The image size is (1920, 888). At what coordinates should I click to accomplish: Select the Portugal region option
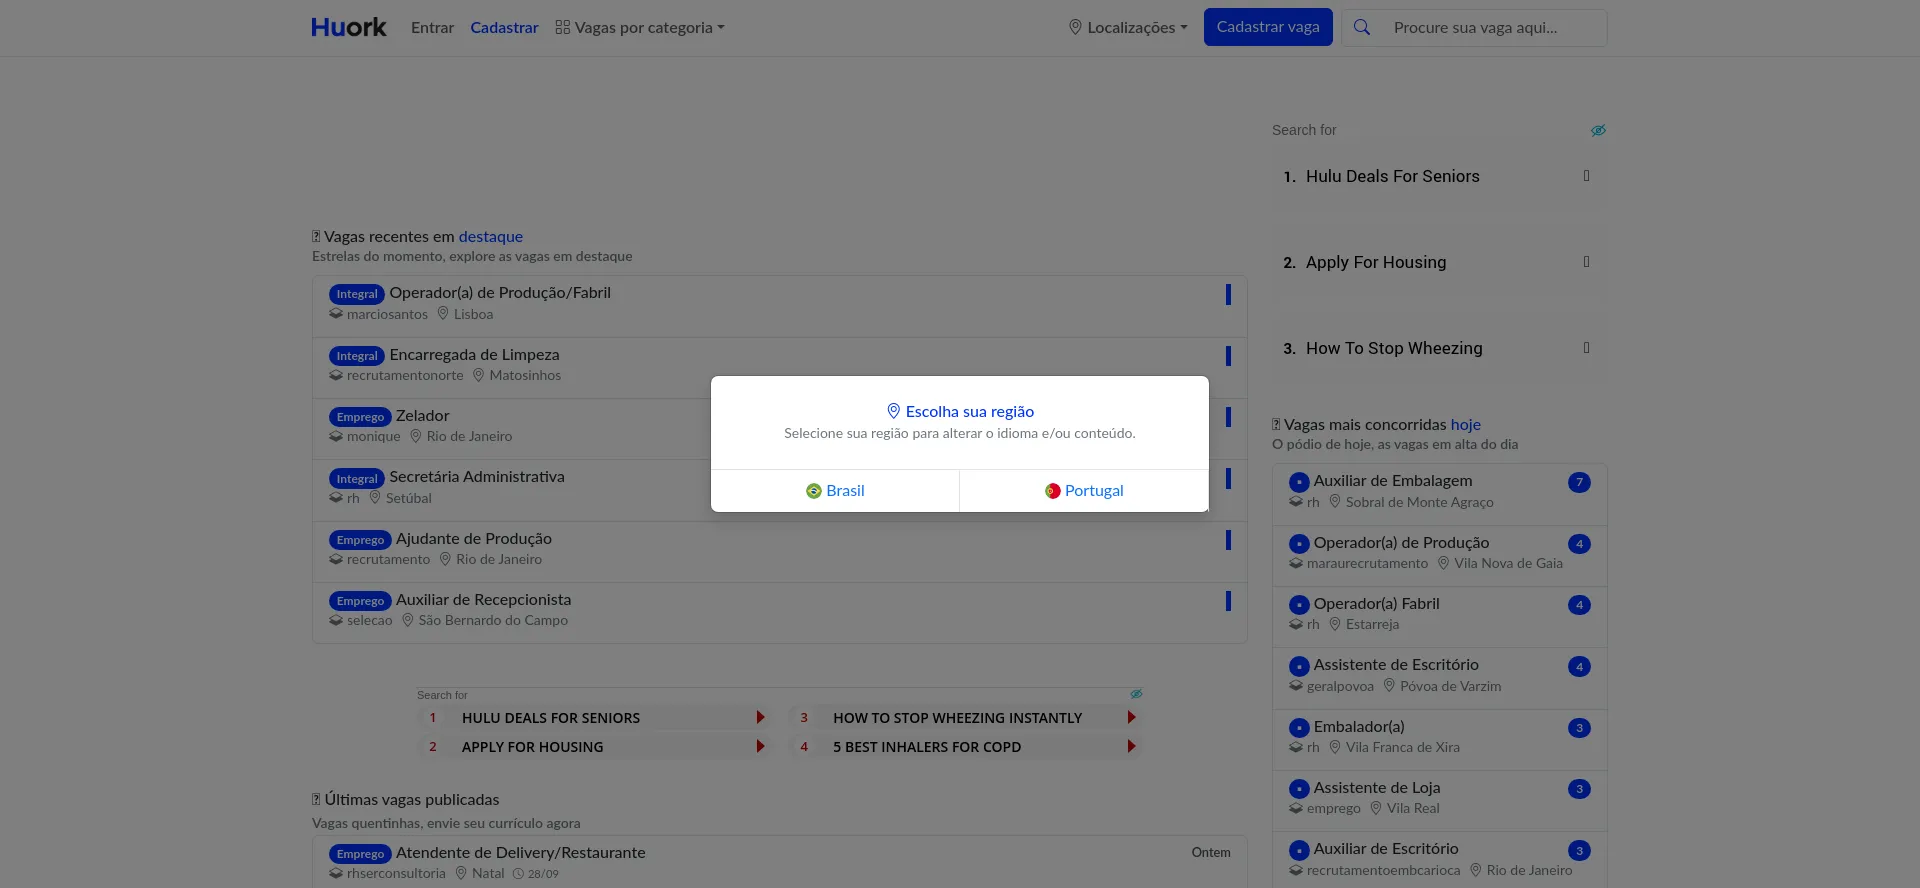point(1084,491)
